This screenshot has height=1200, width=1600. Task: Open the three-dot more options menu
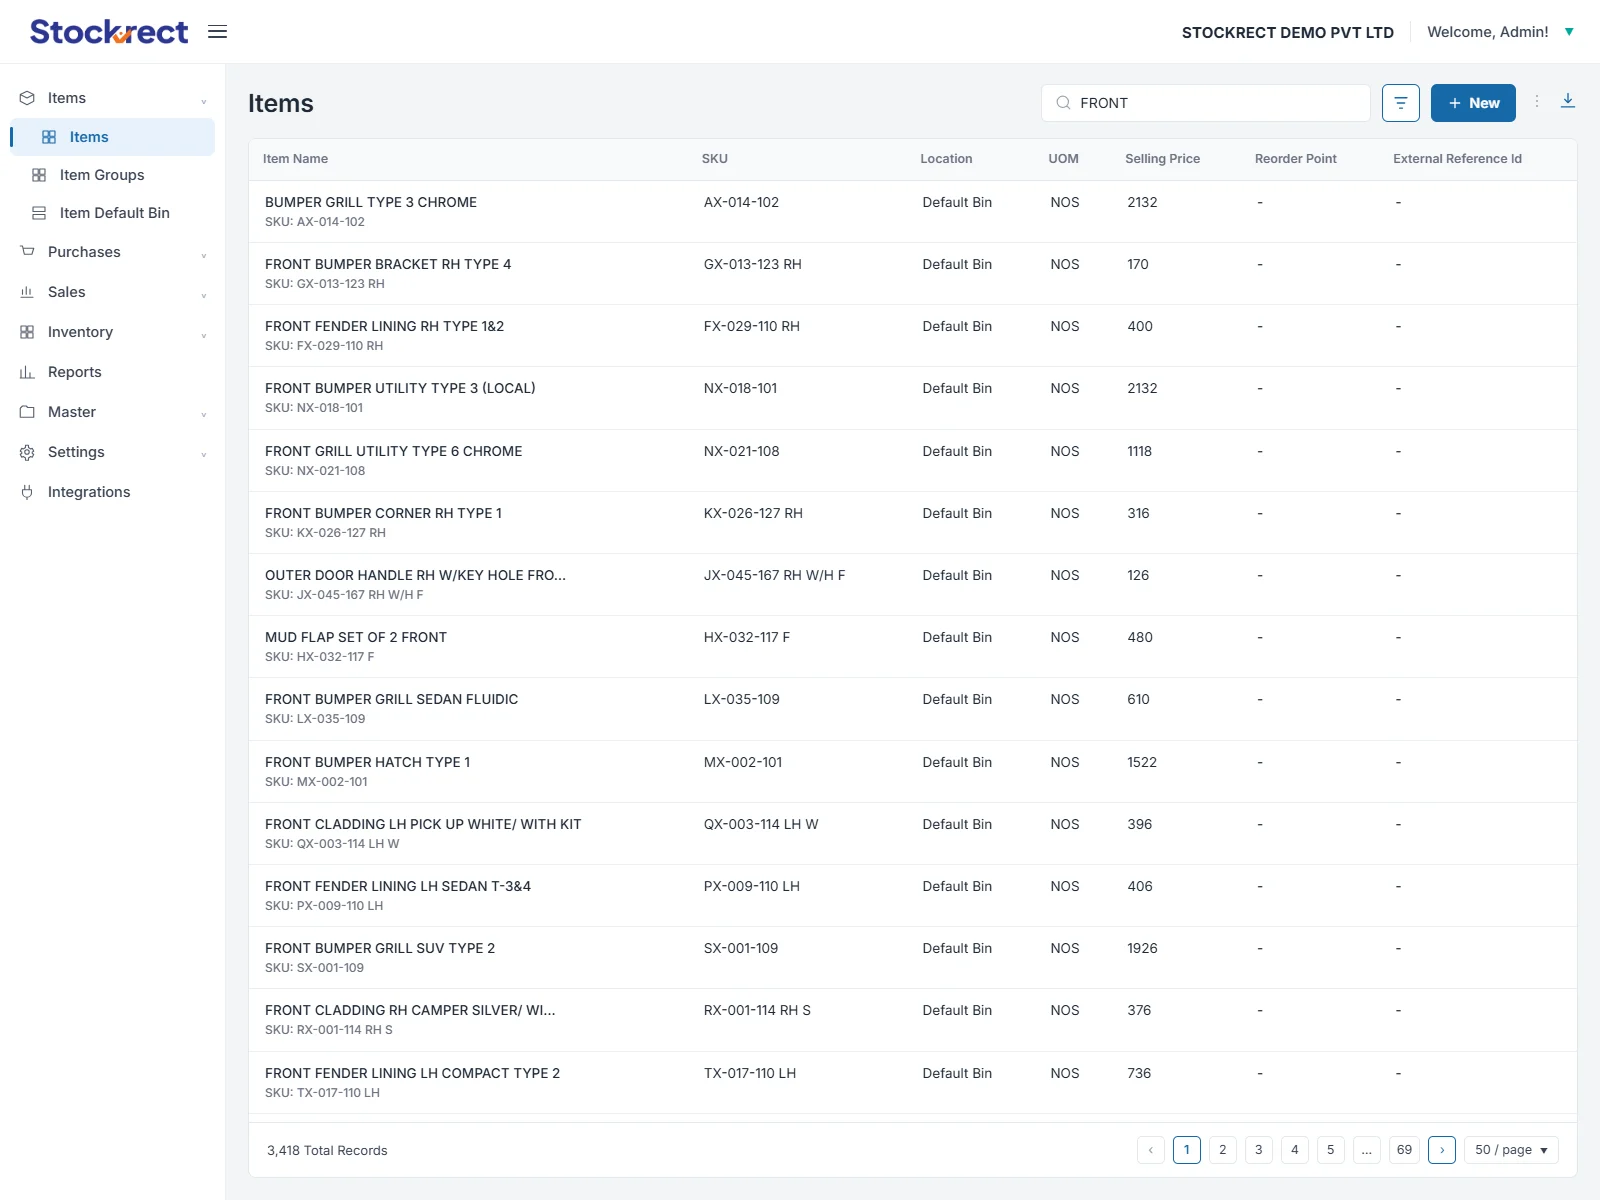point(1537,101)
